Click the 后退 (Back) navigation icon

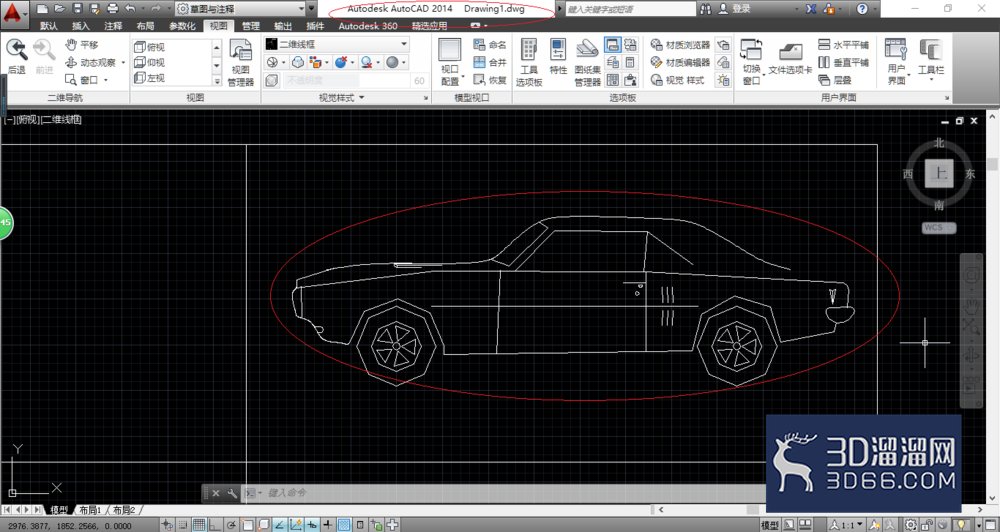17,56
